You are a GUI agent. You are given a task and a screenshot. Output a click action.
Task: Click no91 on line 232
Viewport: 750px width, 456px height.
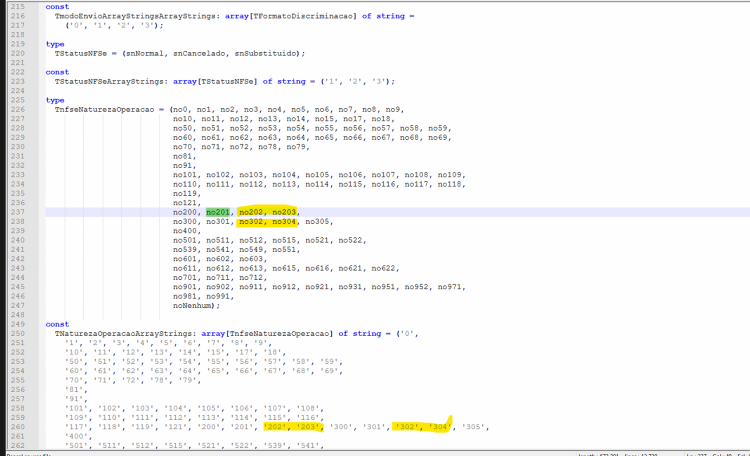(x=182, y=166)
